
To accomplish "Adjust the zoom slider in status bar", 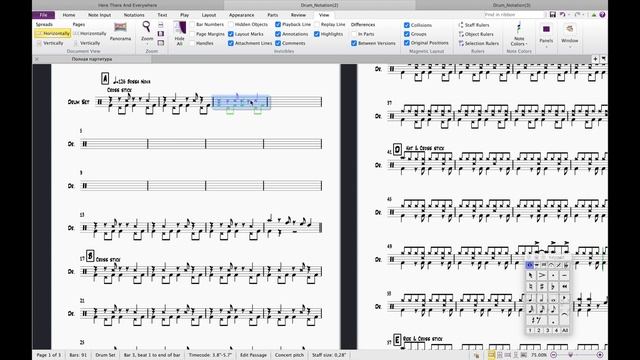I will [x=571, y=355].
